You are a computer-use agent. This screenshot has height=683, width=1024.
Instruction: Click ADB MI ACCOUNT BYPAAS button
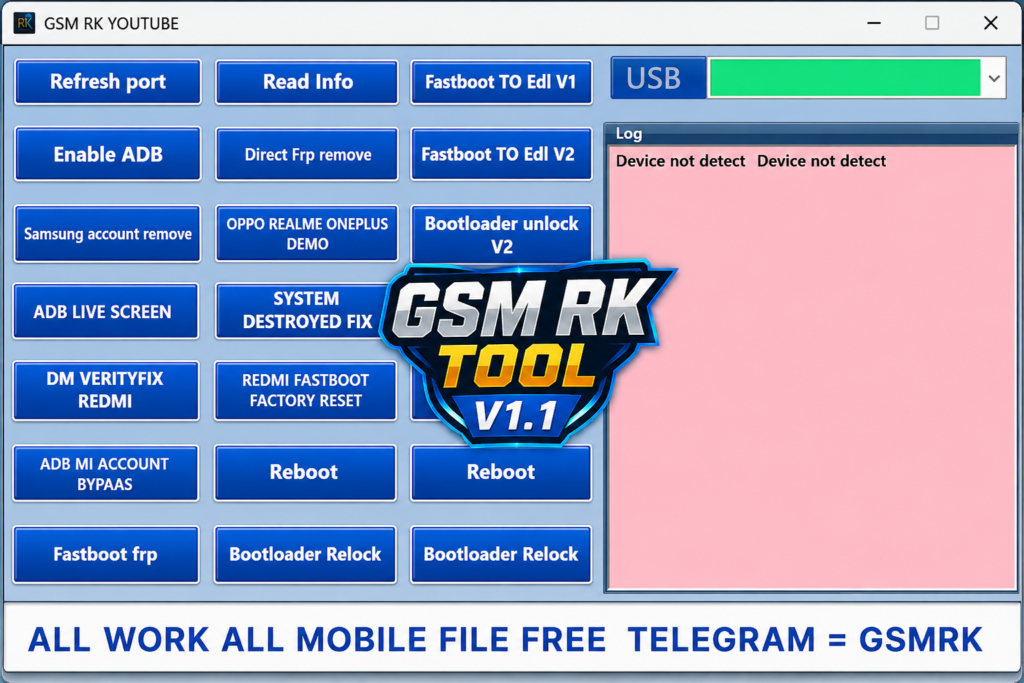[105, 473]
